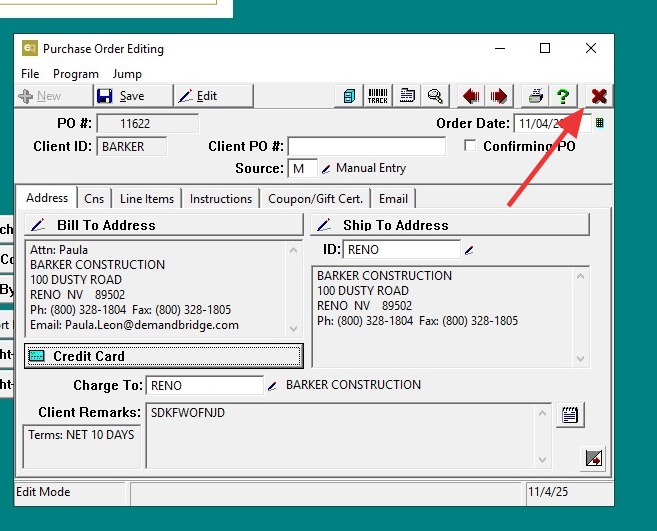This screenshot has width=657, height=531.
Task: Switch to the Instructions tab
Action: (221, 199)
